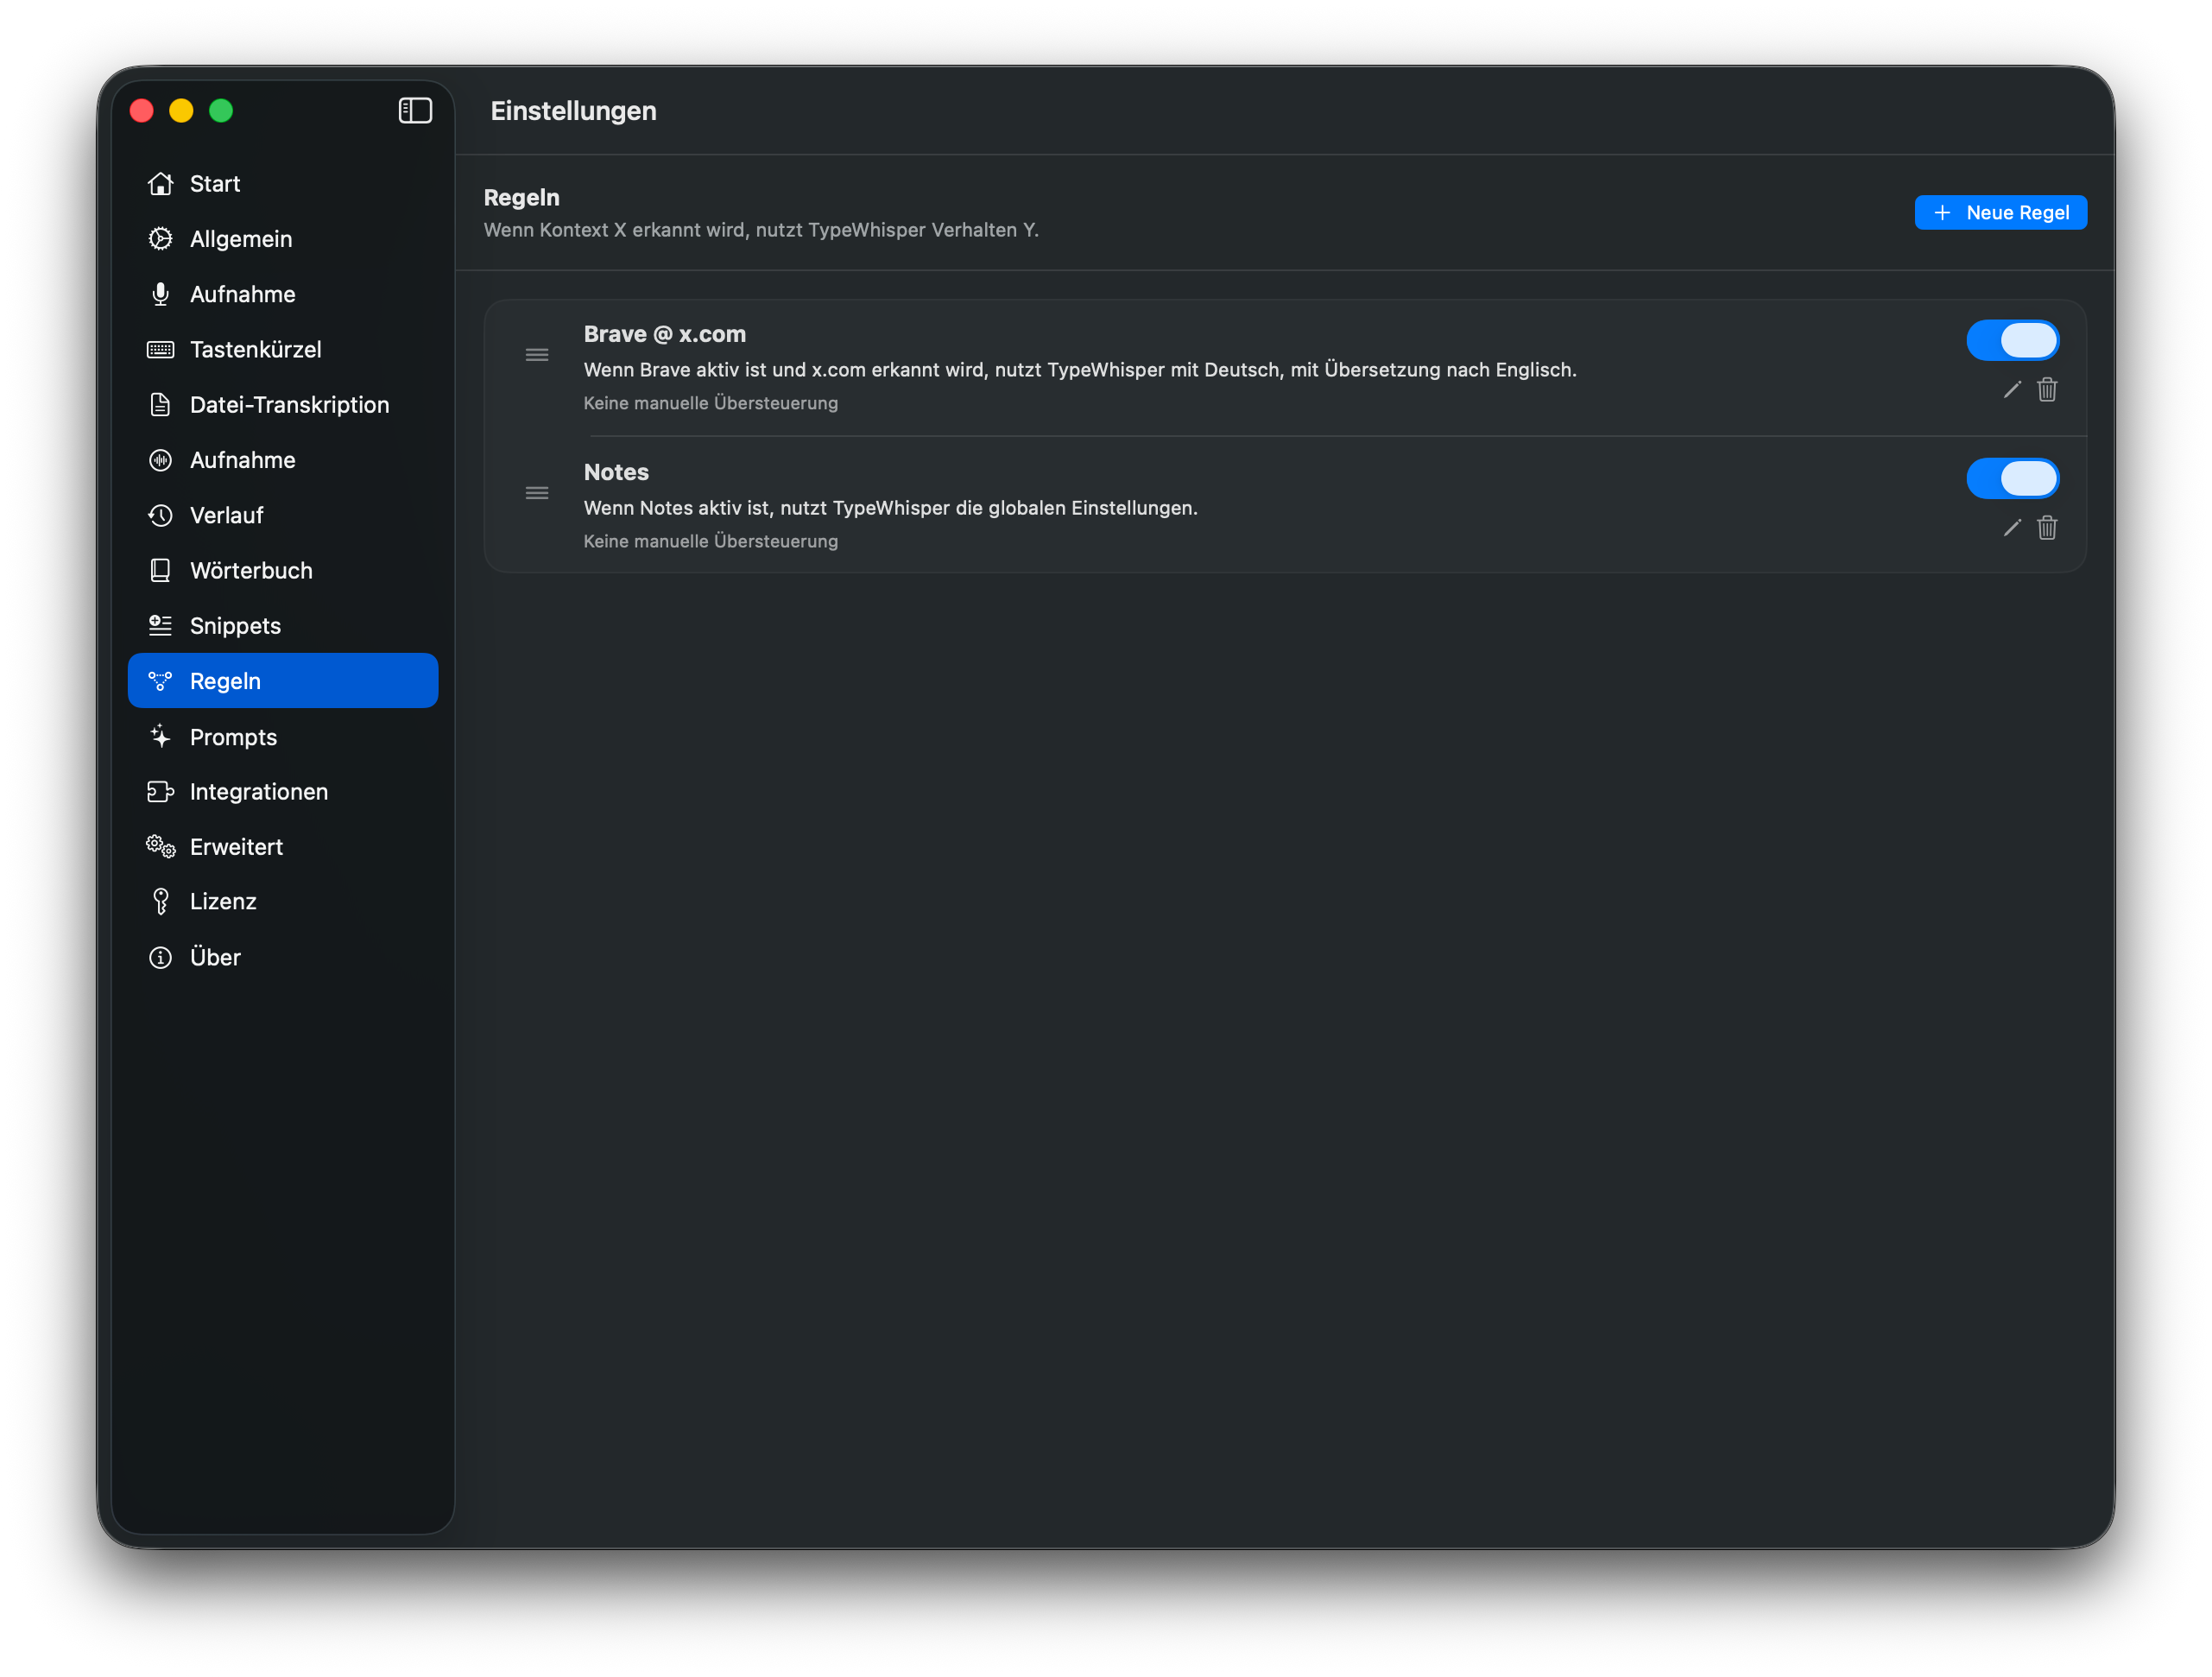Open the Start section
The image size is (2212, 1677).
click(283, 184)
